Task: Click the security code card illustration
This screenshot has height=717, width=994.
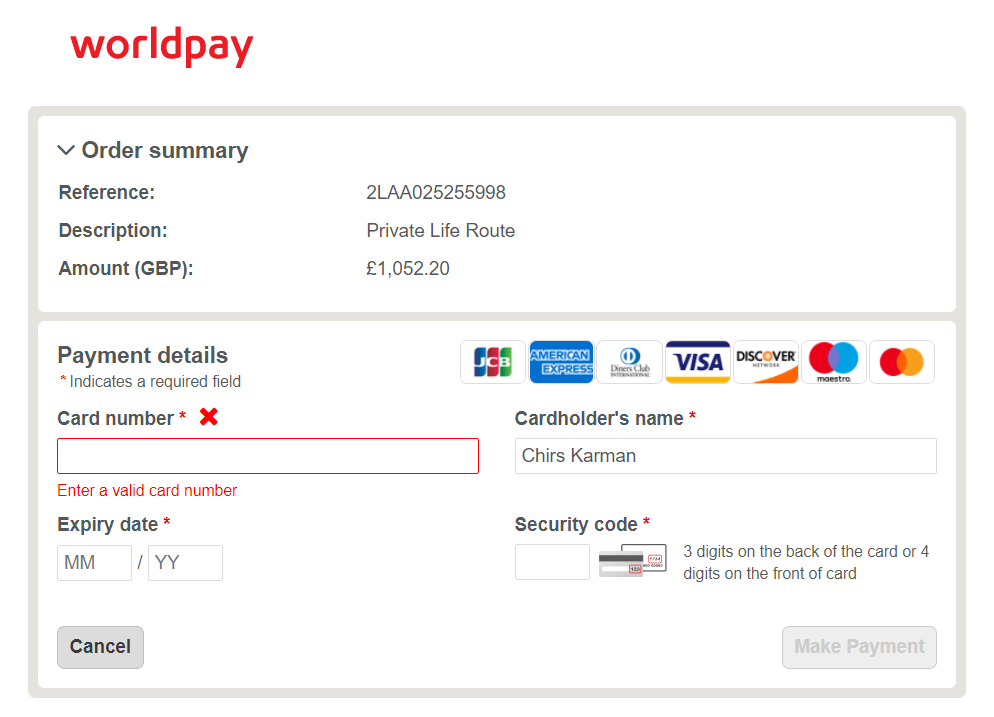Action: pyautogui.click(x=633, y=560)
